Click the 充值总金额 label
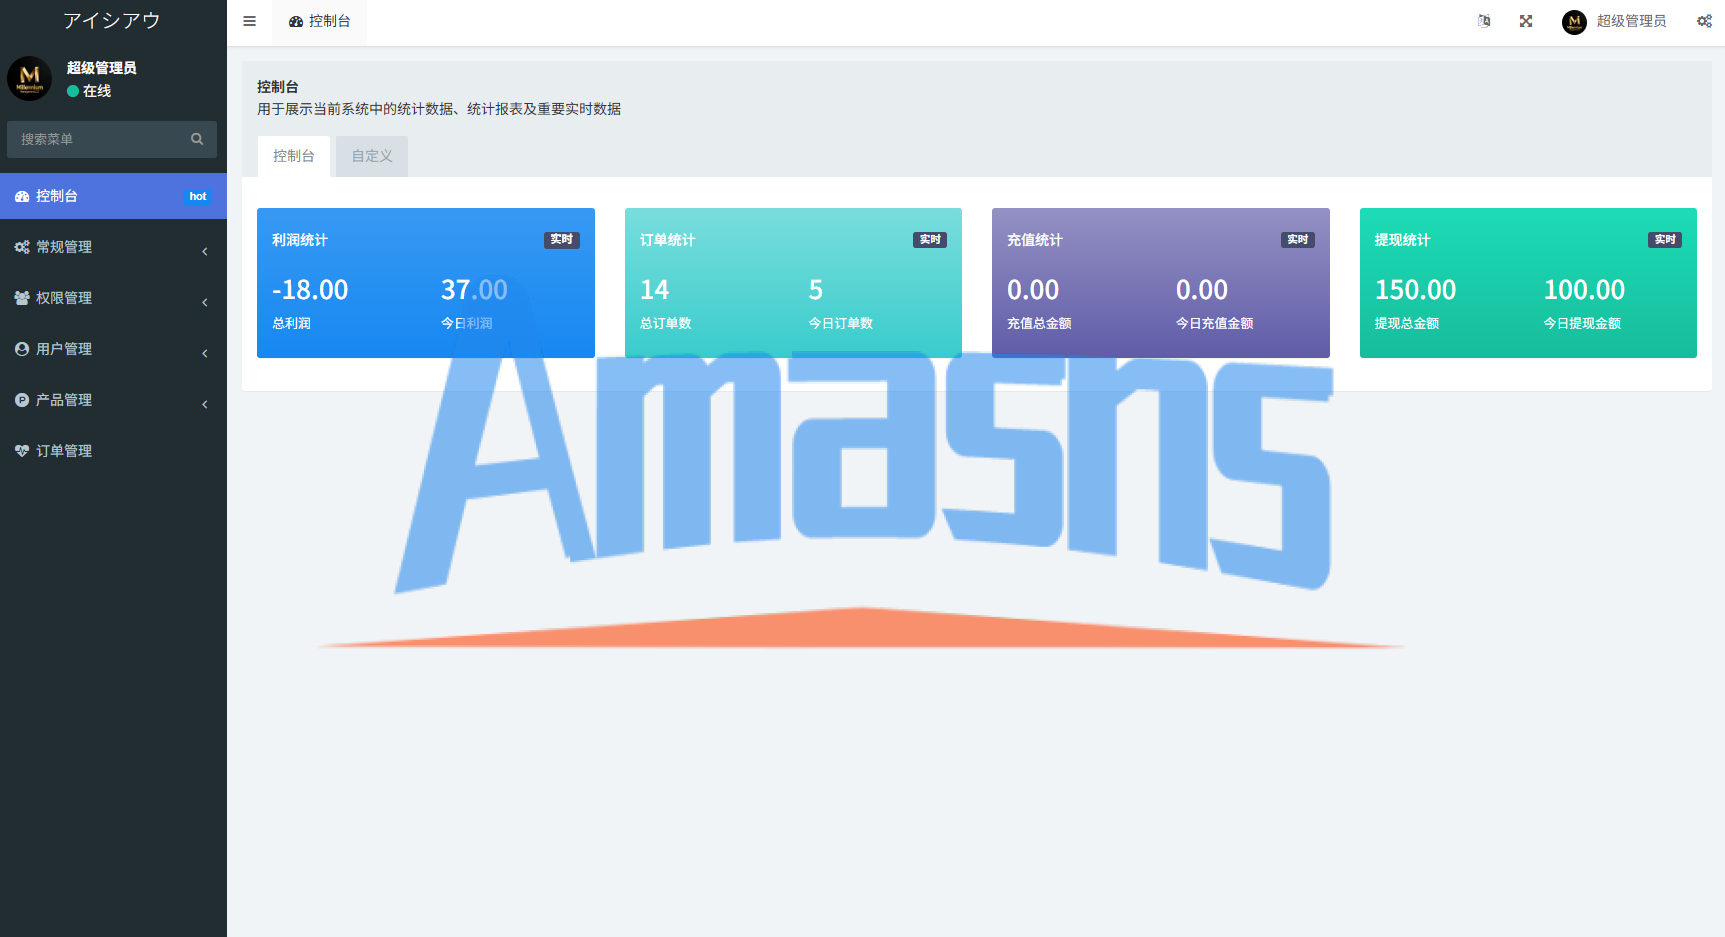This screenshot has height=937, width=1725. point(1039,323)
